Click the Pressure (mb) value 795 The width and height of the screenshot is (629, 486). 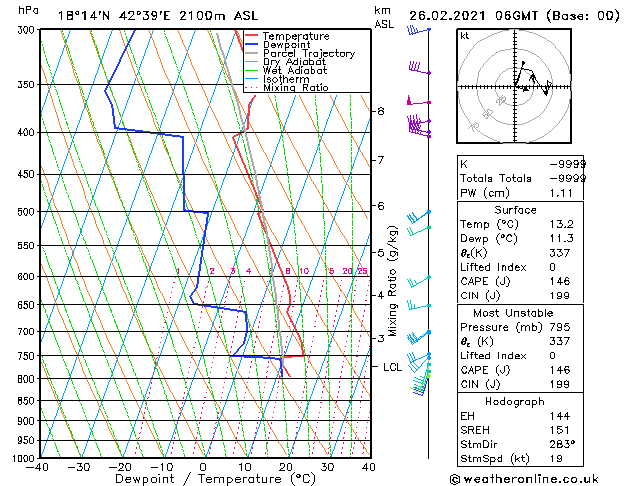(x=560, y=327)
